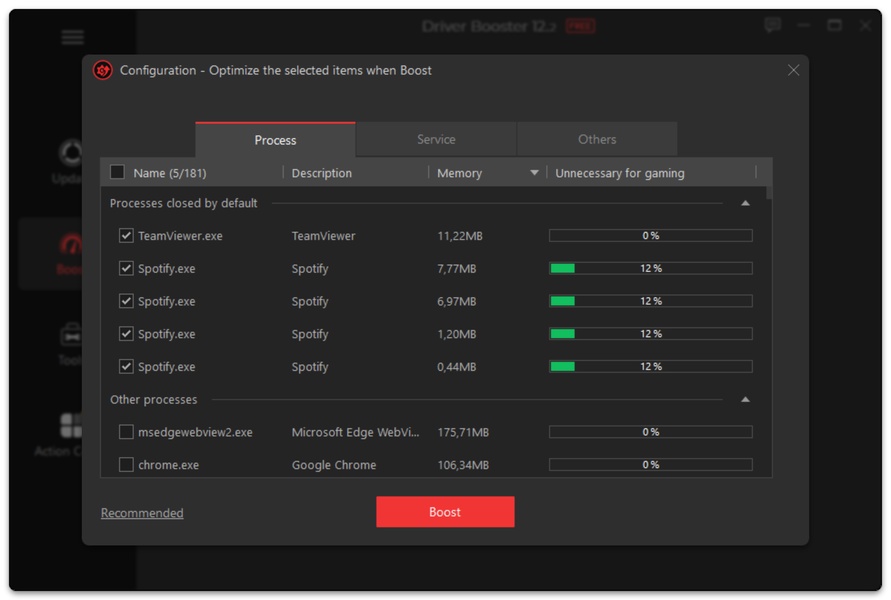Click the Recommended link
The height and width of the screenshot is (600, 891).
coord(142,513)
